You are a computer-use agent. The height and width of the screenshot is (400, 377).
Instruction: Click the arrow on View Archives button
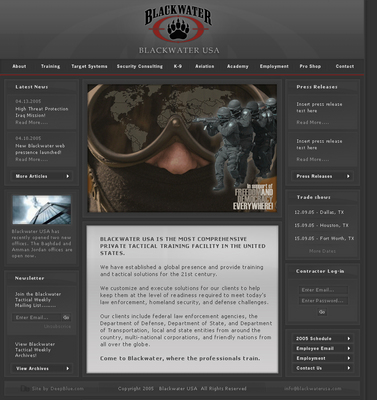(68, 368)
